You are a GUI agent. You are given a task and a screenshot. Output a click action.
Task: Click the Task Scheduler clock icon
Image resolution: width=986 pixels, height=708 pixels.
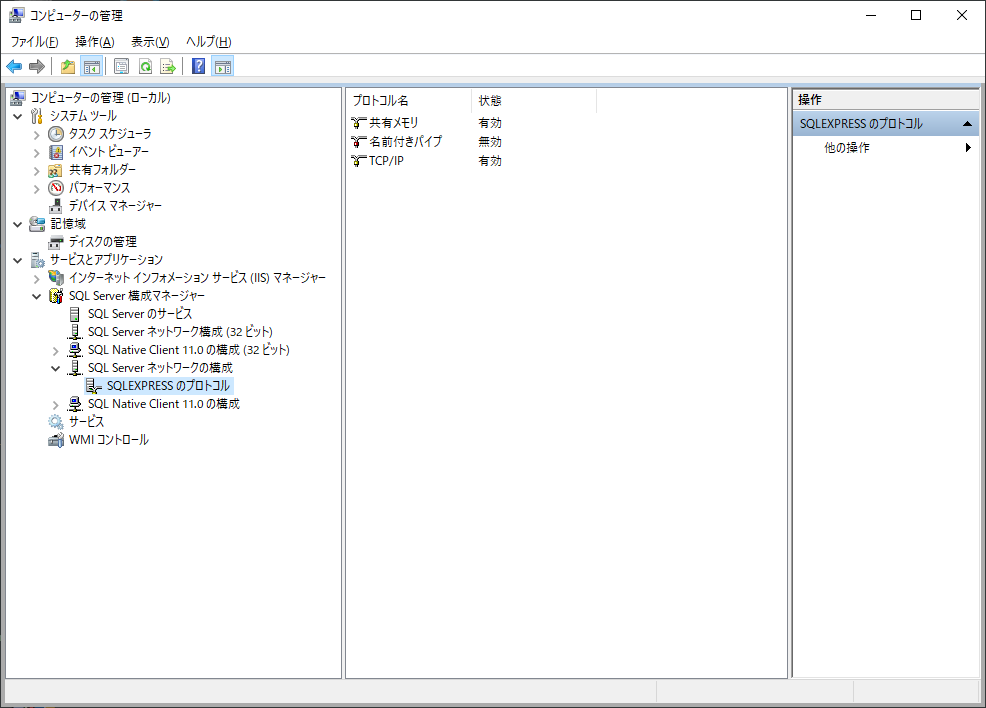pos(56,134)
